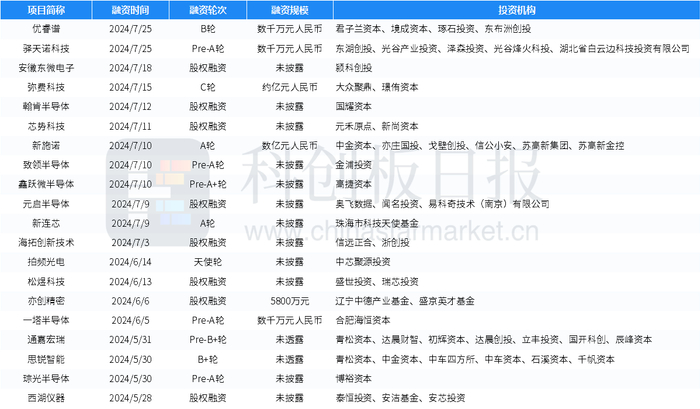The width and height of the screenshot is (700, 409).
Task: Click the date 2024/6/13
Action: point(130,282)
